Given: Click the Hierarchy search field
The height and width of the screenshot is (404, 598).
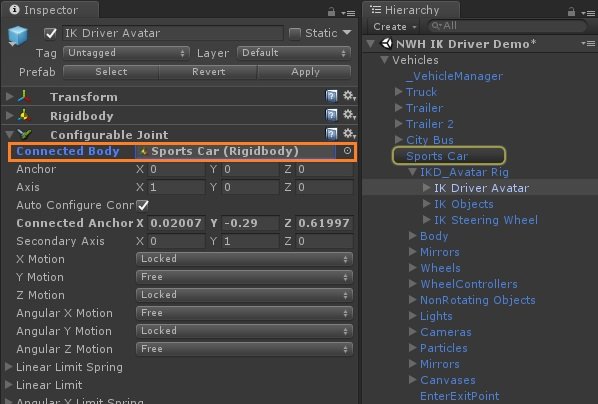Looking at the screenshot, I should (508, 26).
